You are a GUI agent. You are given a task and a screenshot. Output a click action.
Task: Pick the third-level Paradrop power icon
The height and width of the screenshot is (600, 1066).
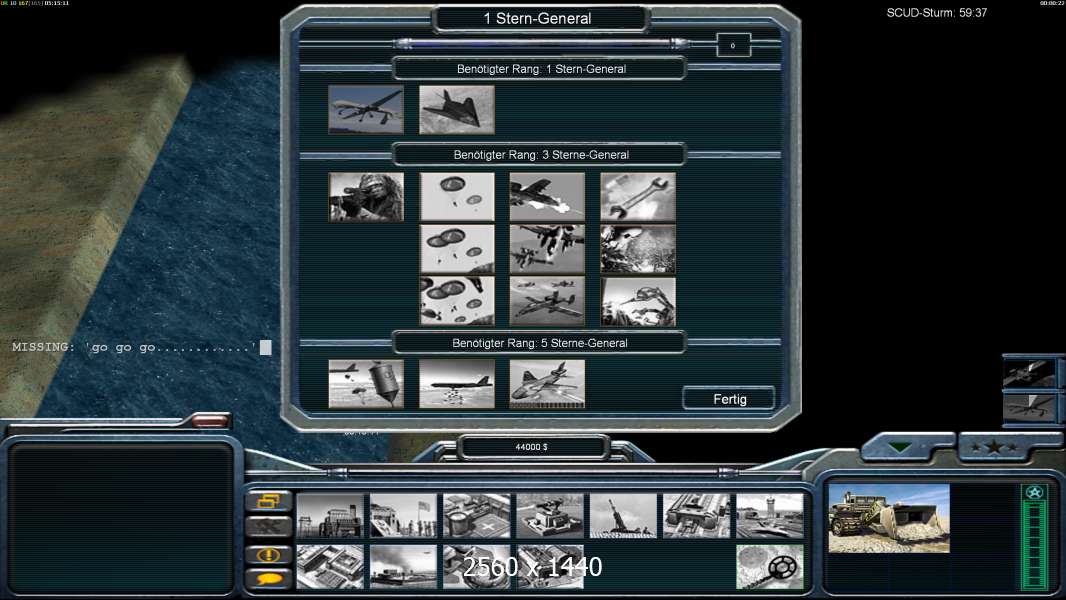457,301
